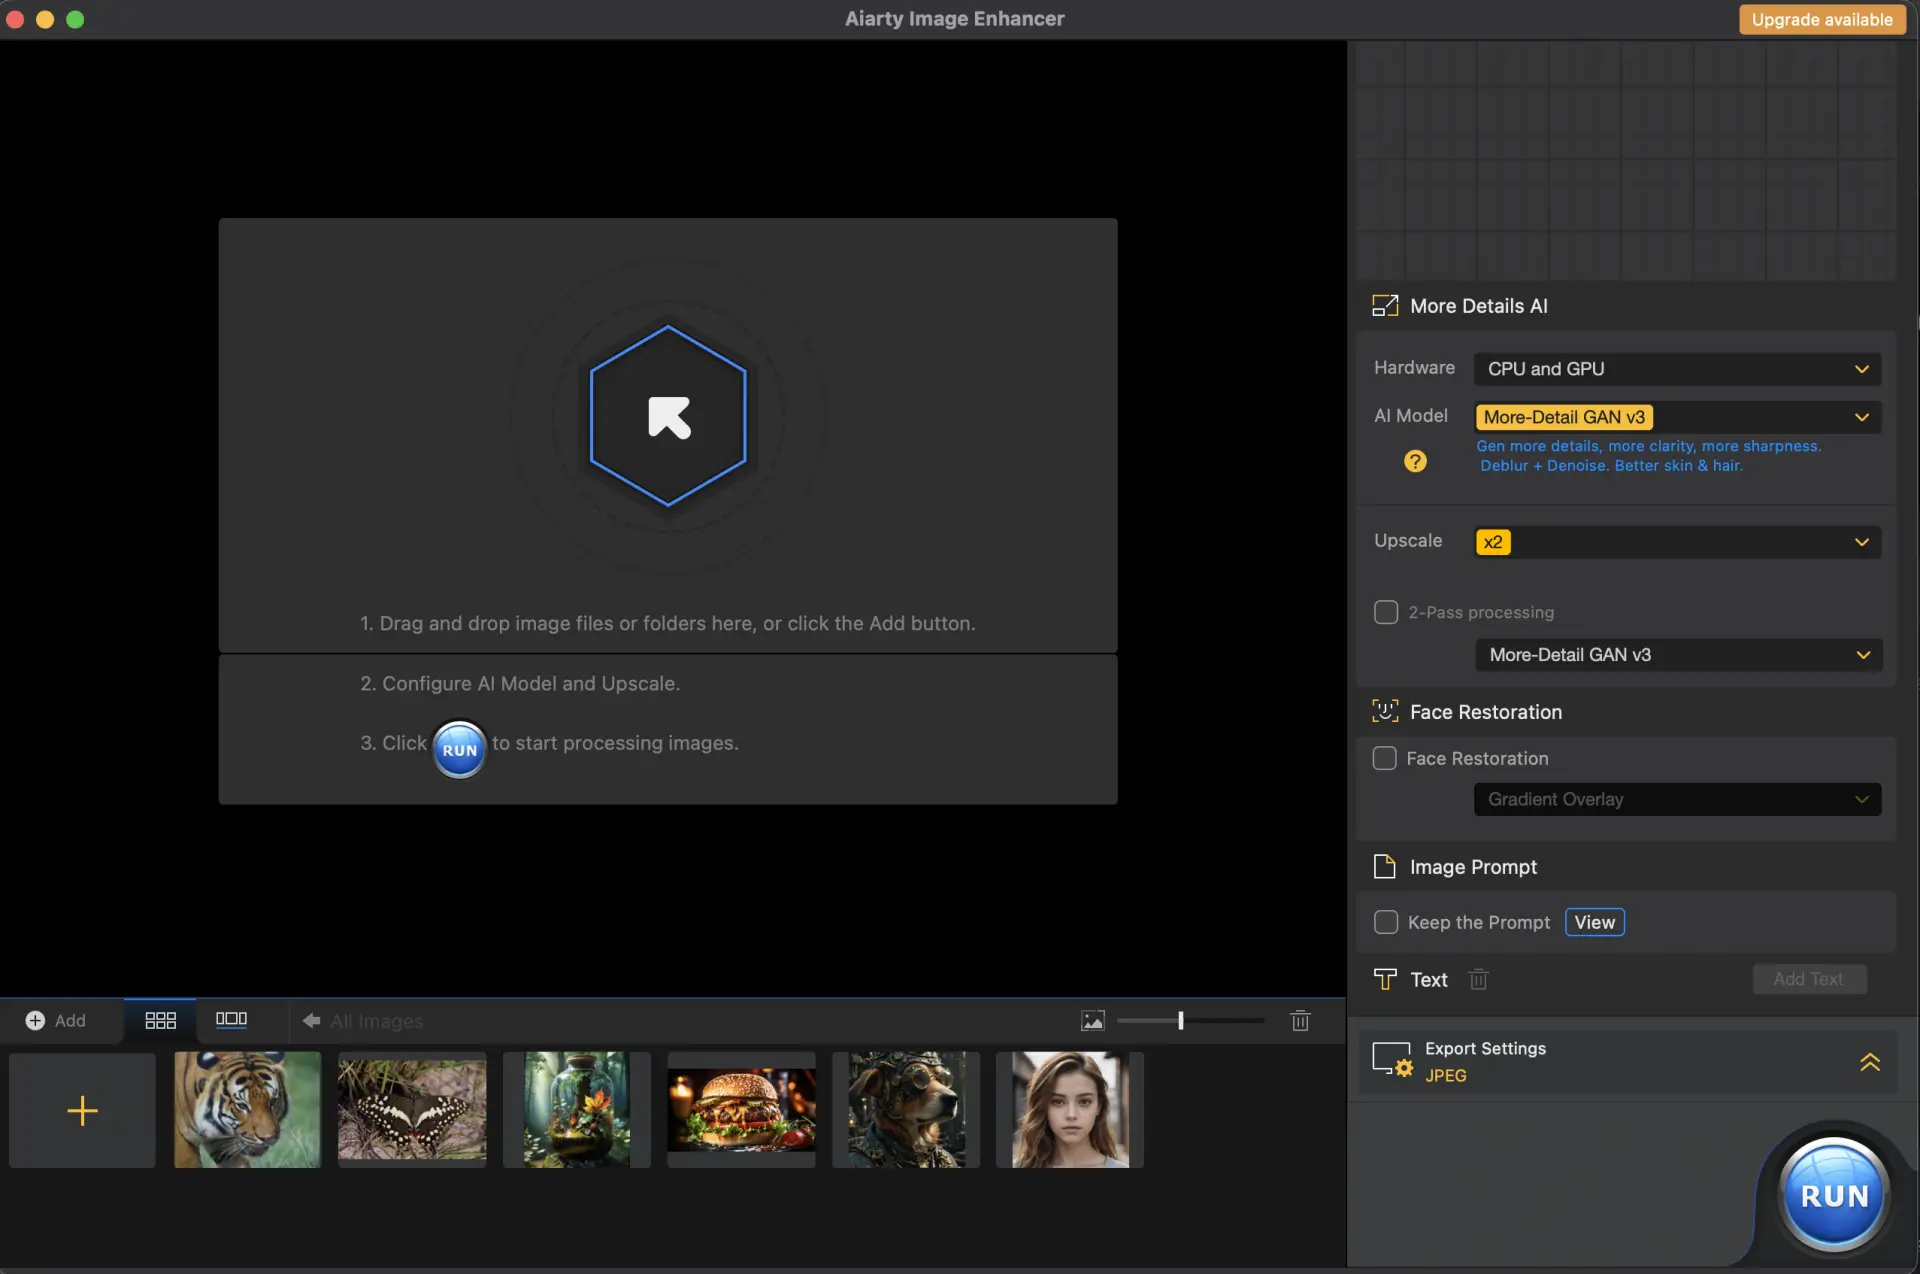Screen dimensions: 1920x1274
Task: Enable 2-Pass processing checkbox
Action: pyautogui.click(x=1385, y=612)
